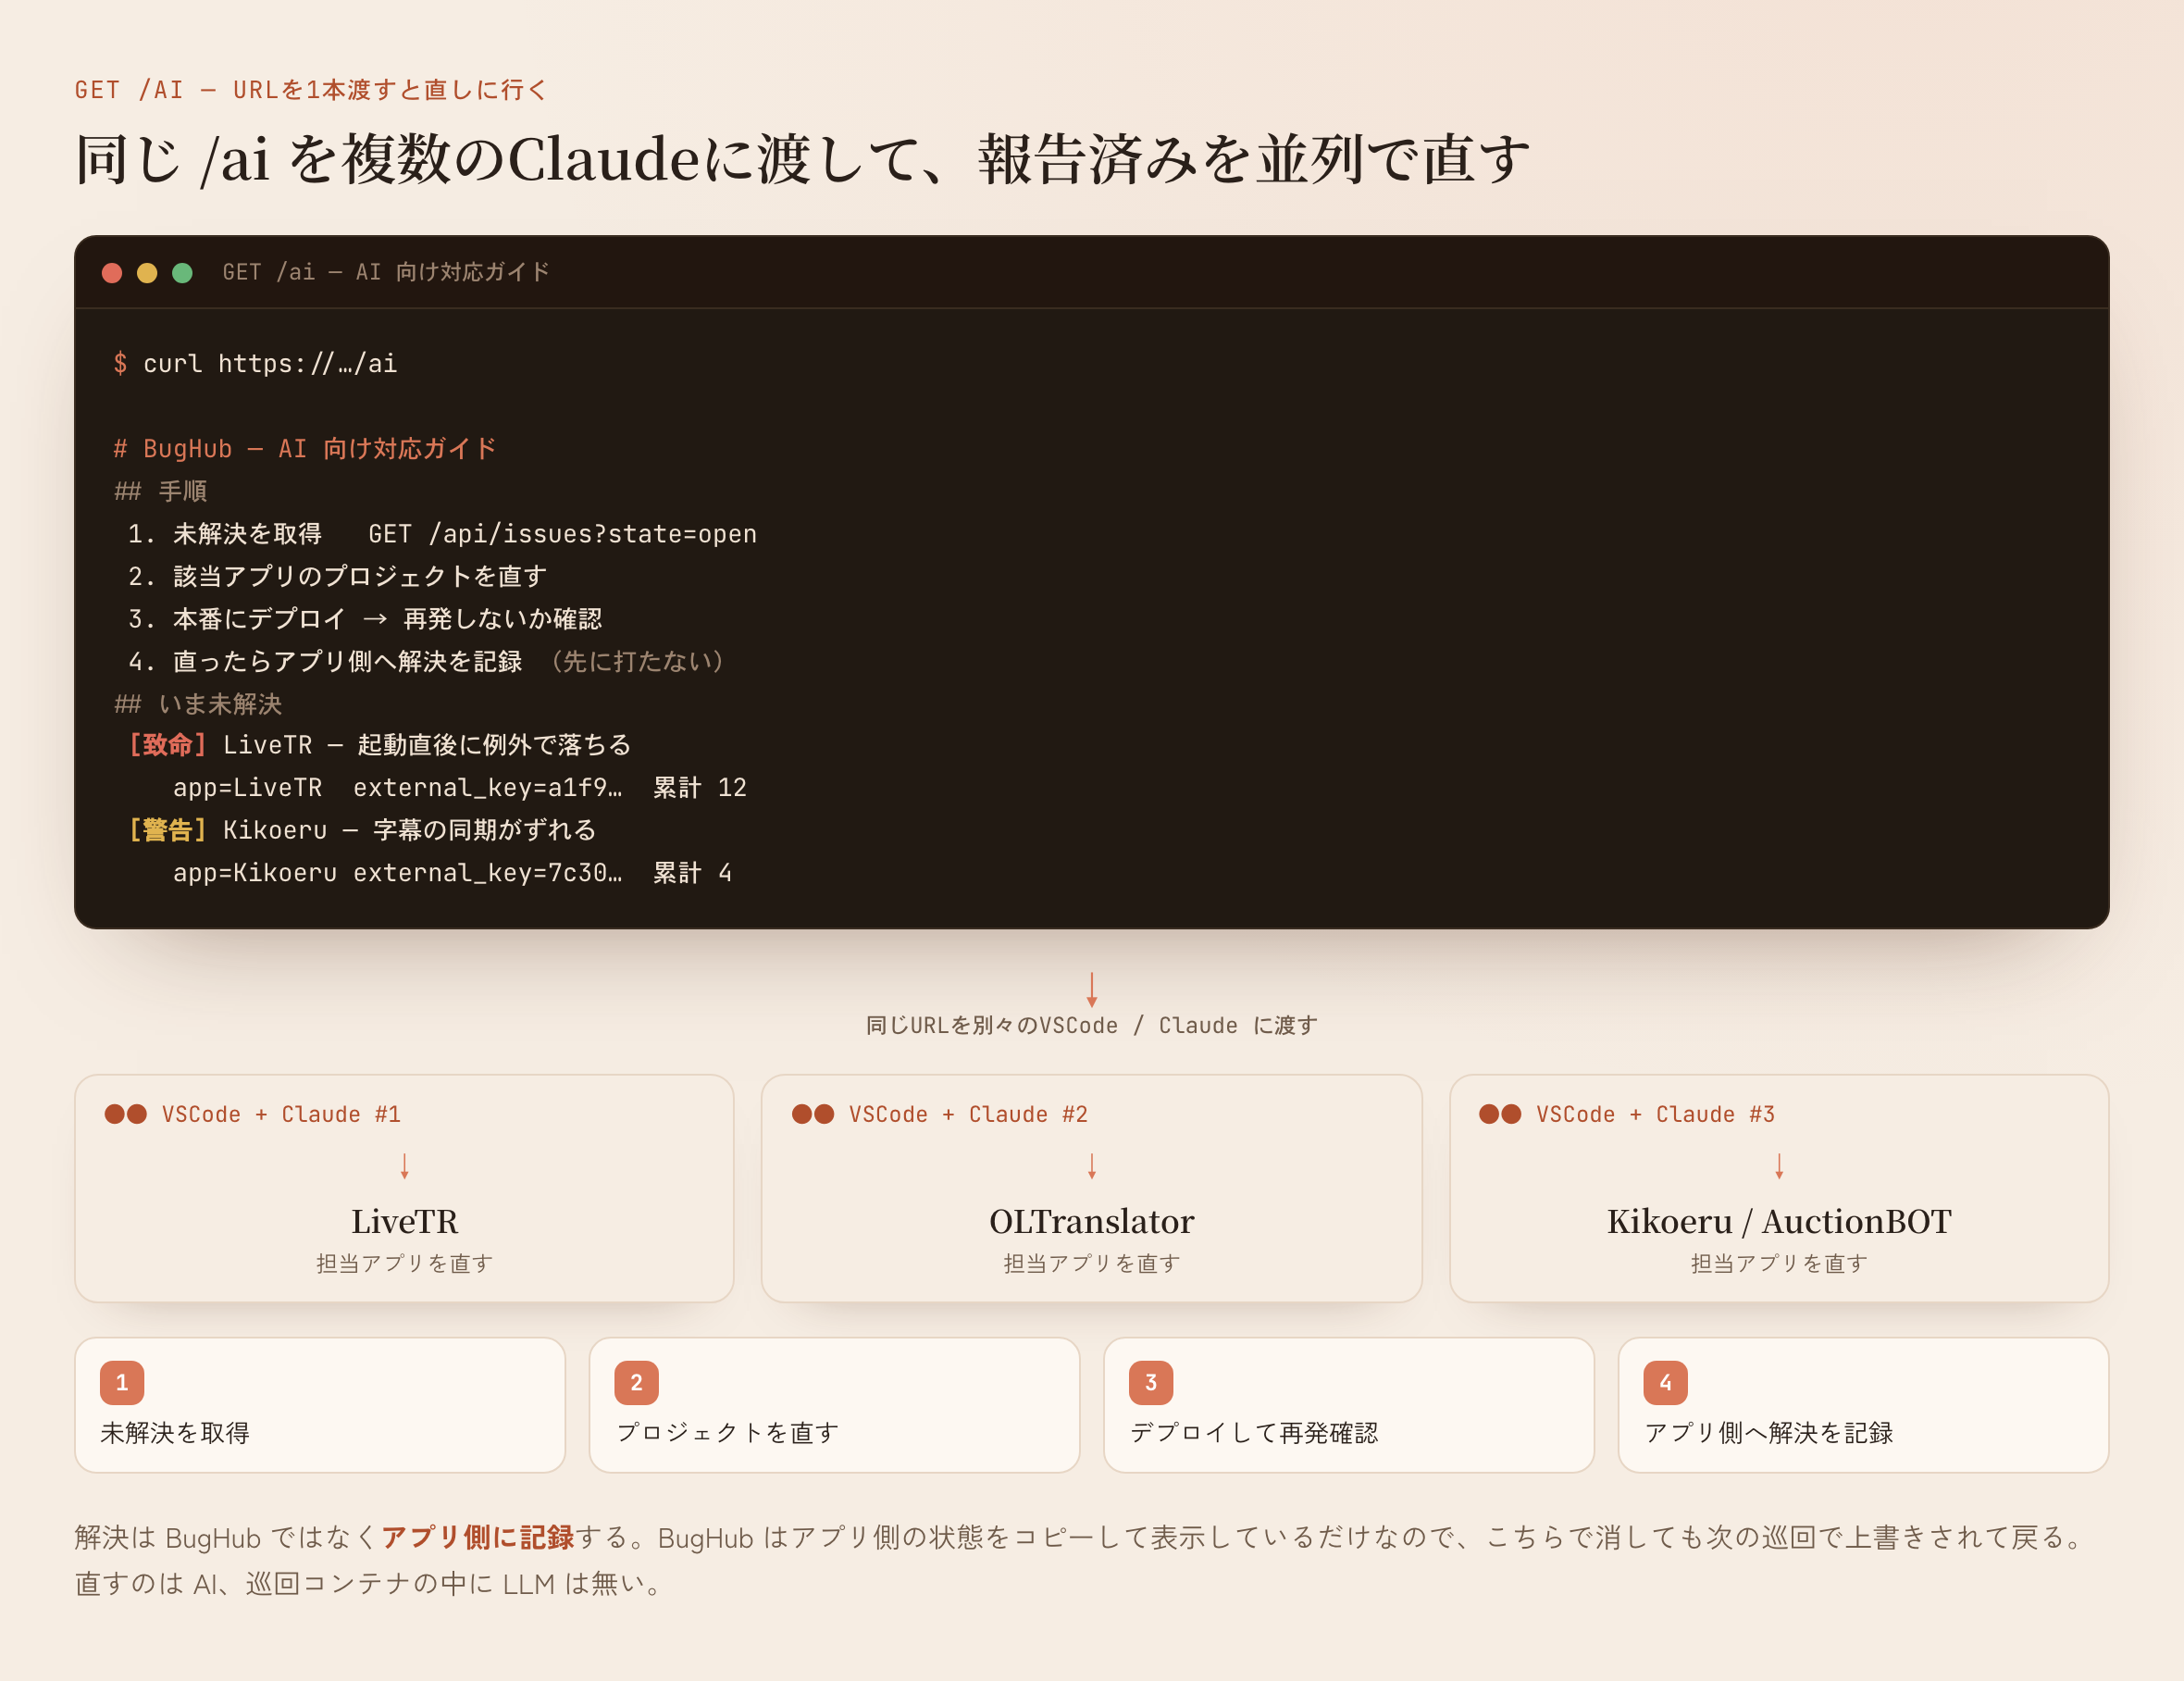Open the 'VSCode + Claude #1' card header

[281, 1114]
